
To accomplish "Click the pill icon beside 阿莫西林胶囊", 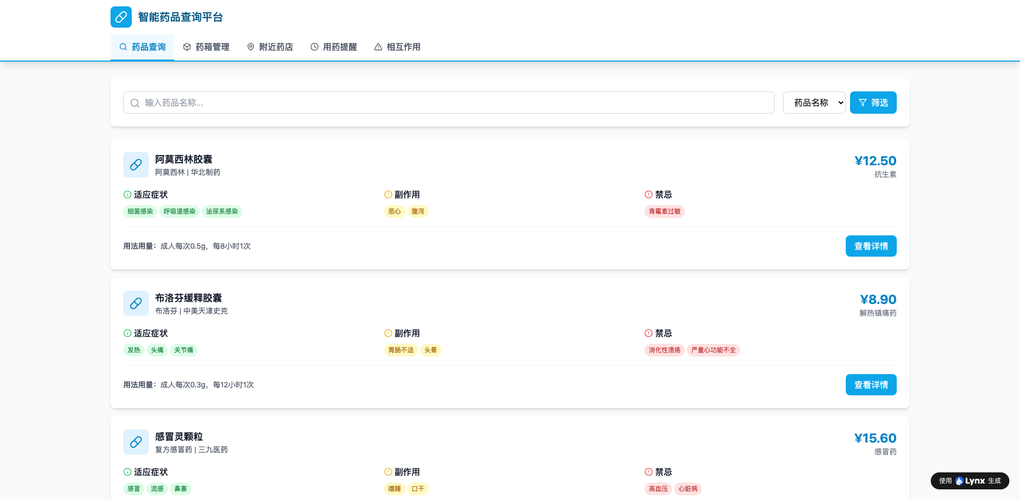I will tap(136, 165).
